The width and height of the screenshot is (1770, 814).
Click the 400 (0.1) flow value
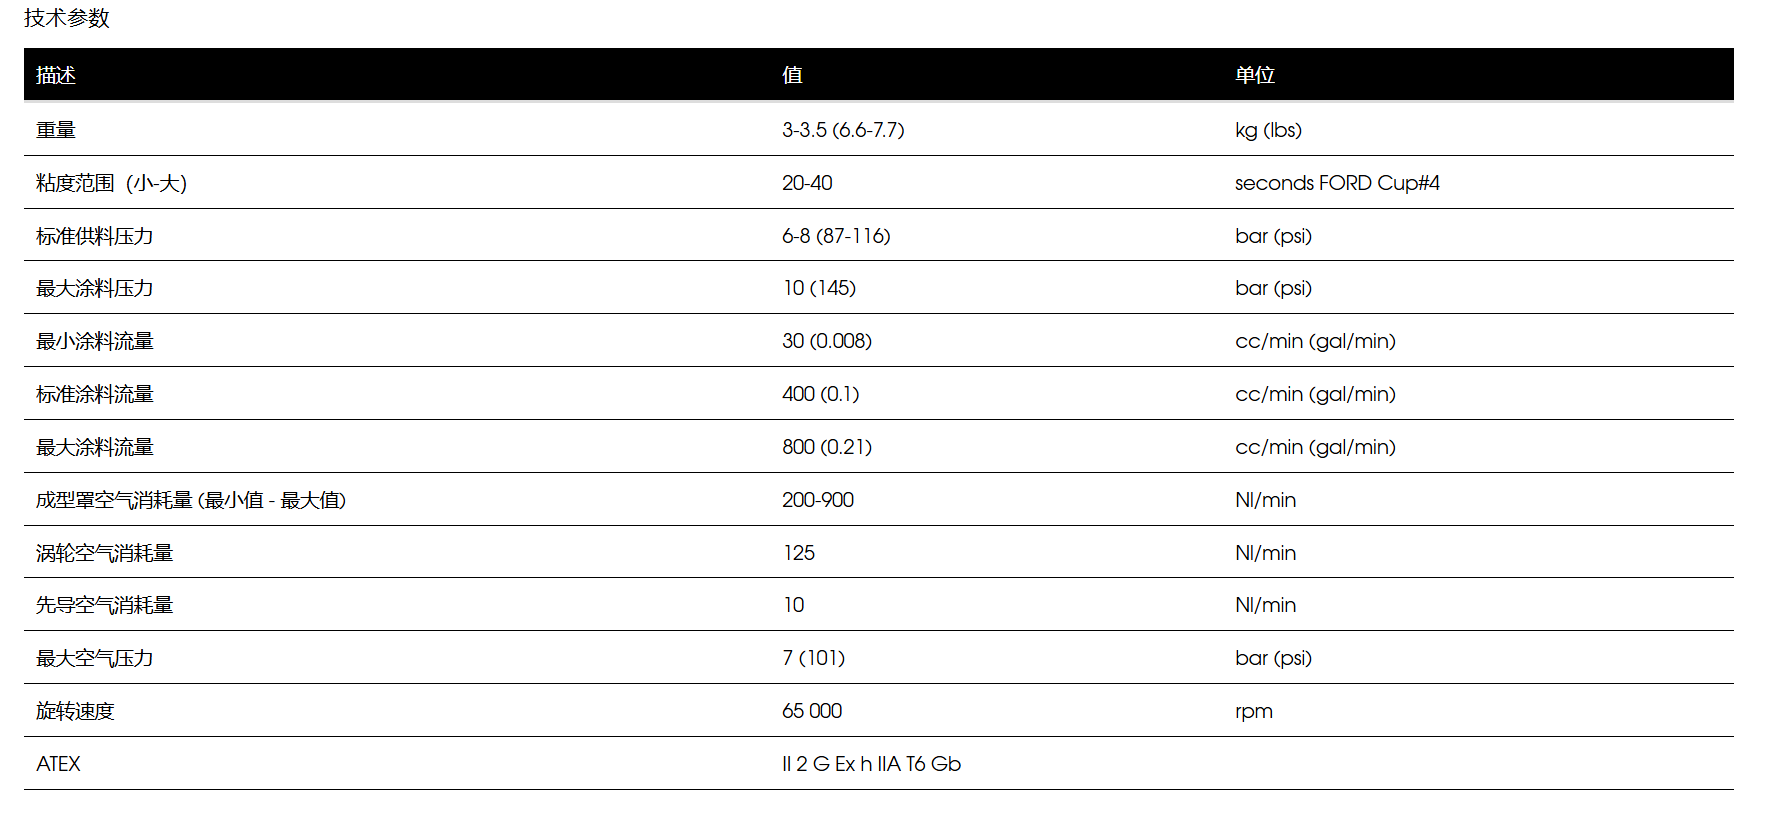point(820,394)
